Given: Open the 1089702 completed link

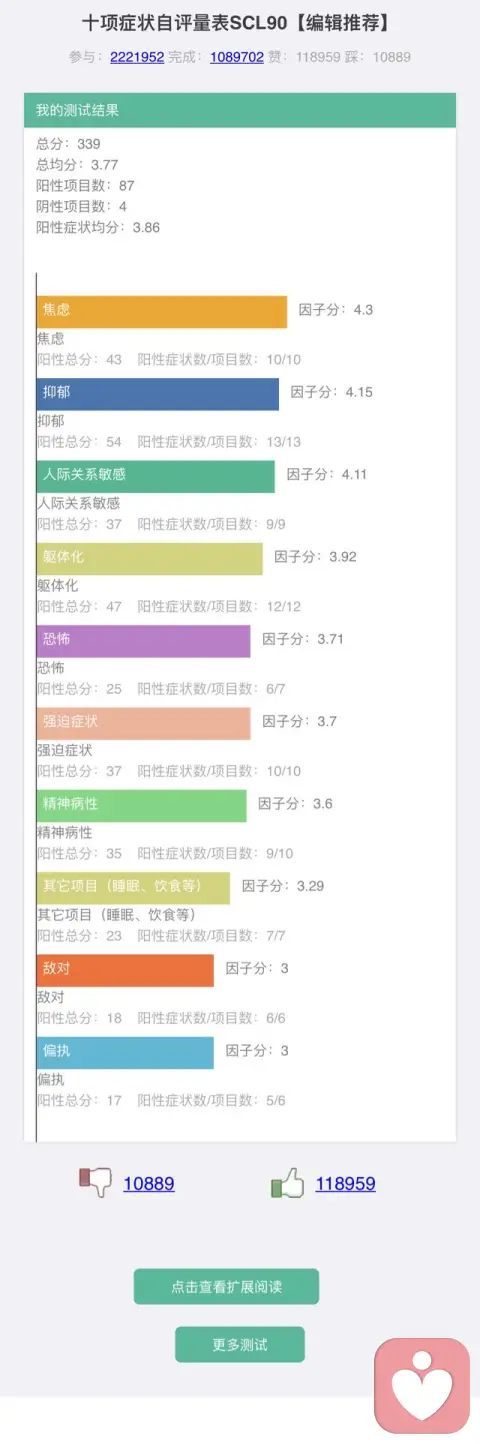Looking at the screenshot, I should coord(237,57).
